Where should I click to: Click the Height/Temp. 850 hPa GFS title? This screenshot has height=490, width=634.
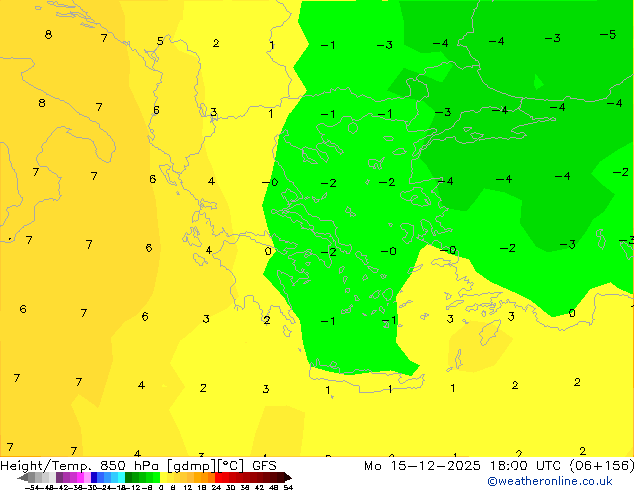(x=138, y=466)
